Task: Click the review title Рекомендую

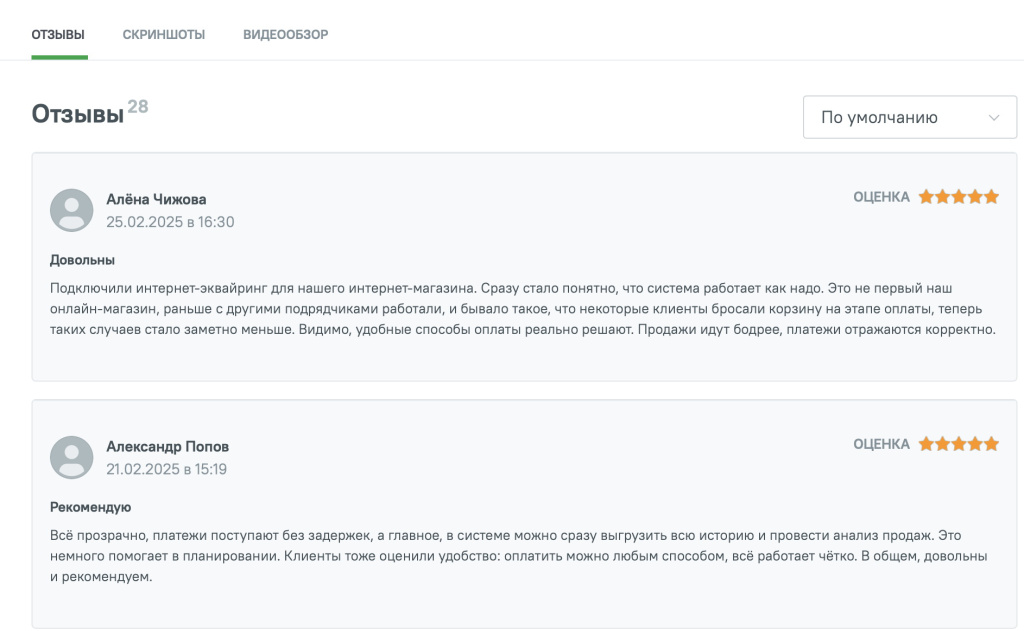Action: 90,507
